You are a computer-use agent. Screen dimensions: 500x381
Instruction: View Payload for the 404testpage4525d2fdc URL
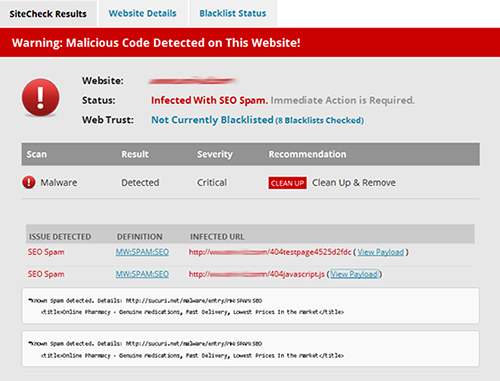(381, 252)
